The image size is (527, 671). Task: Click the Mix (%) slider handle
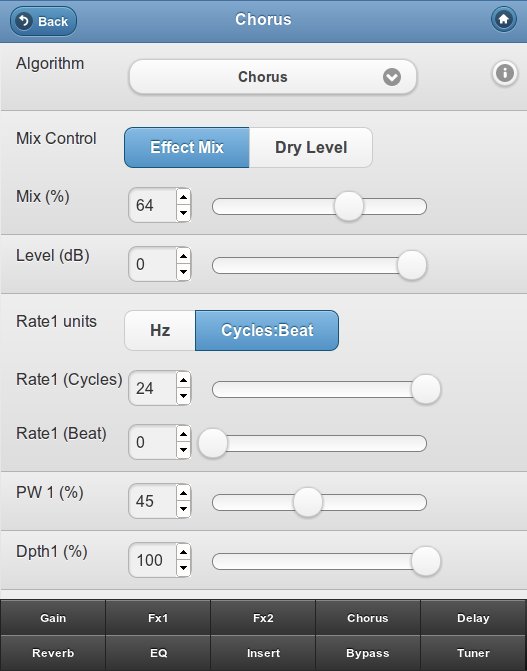point(349,206)
